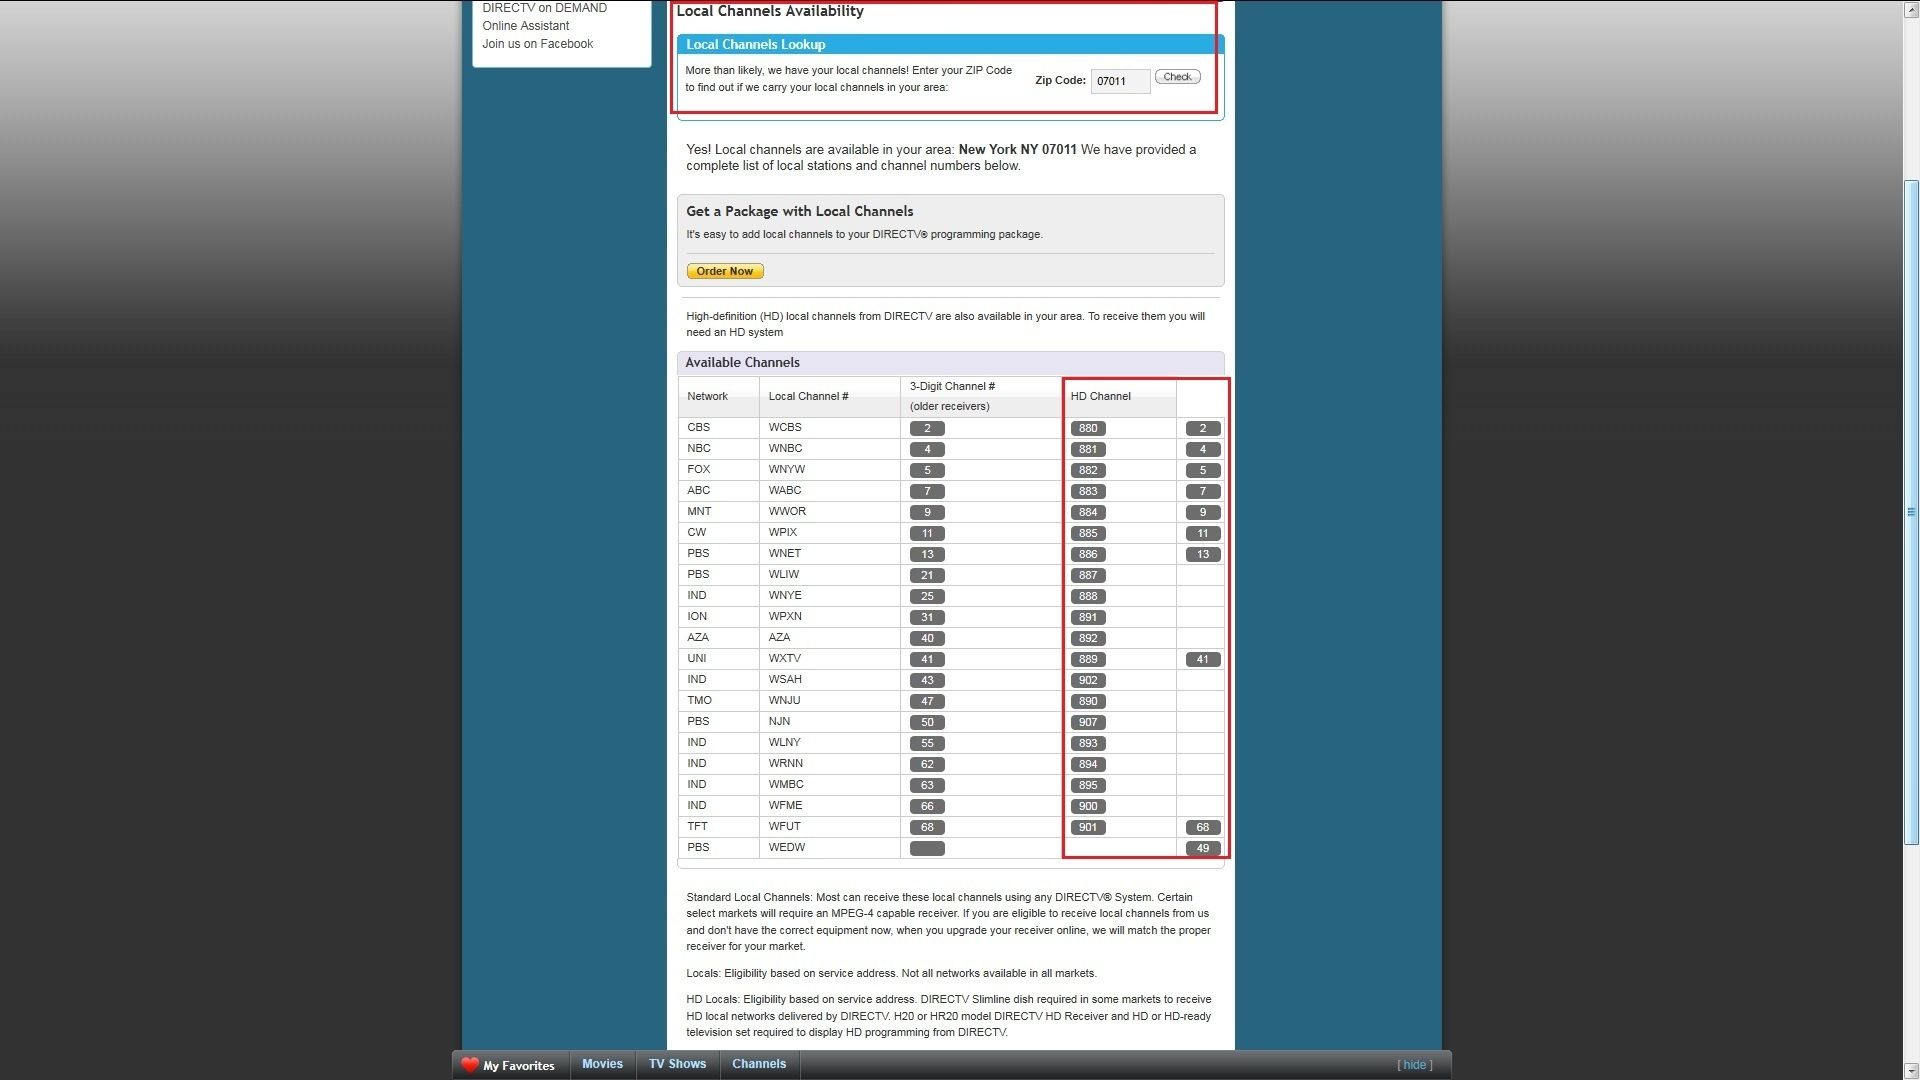The height and width of the screenshot is (1080, 1920).
Task: Click the 49 badge in WEDW row
Action: (1203, 848)
